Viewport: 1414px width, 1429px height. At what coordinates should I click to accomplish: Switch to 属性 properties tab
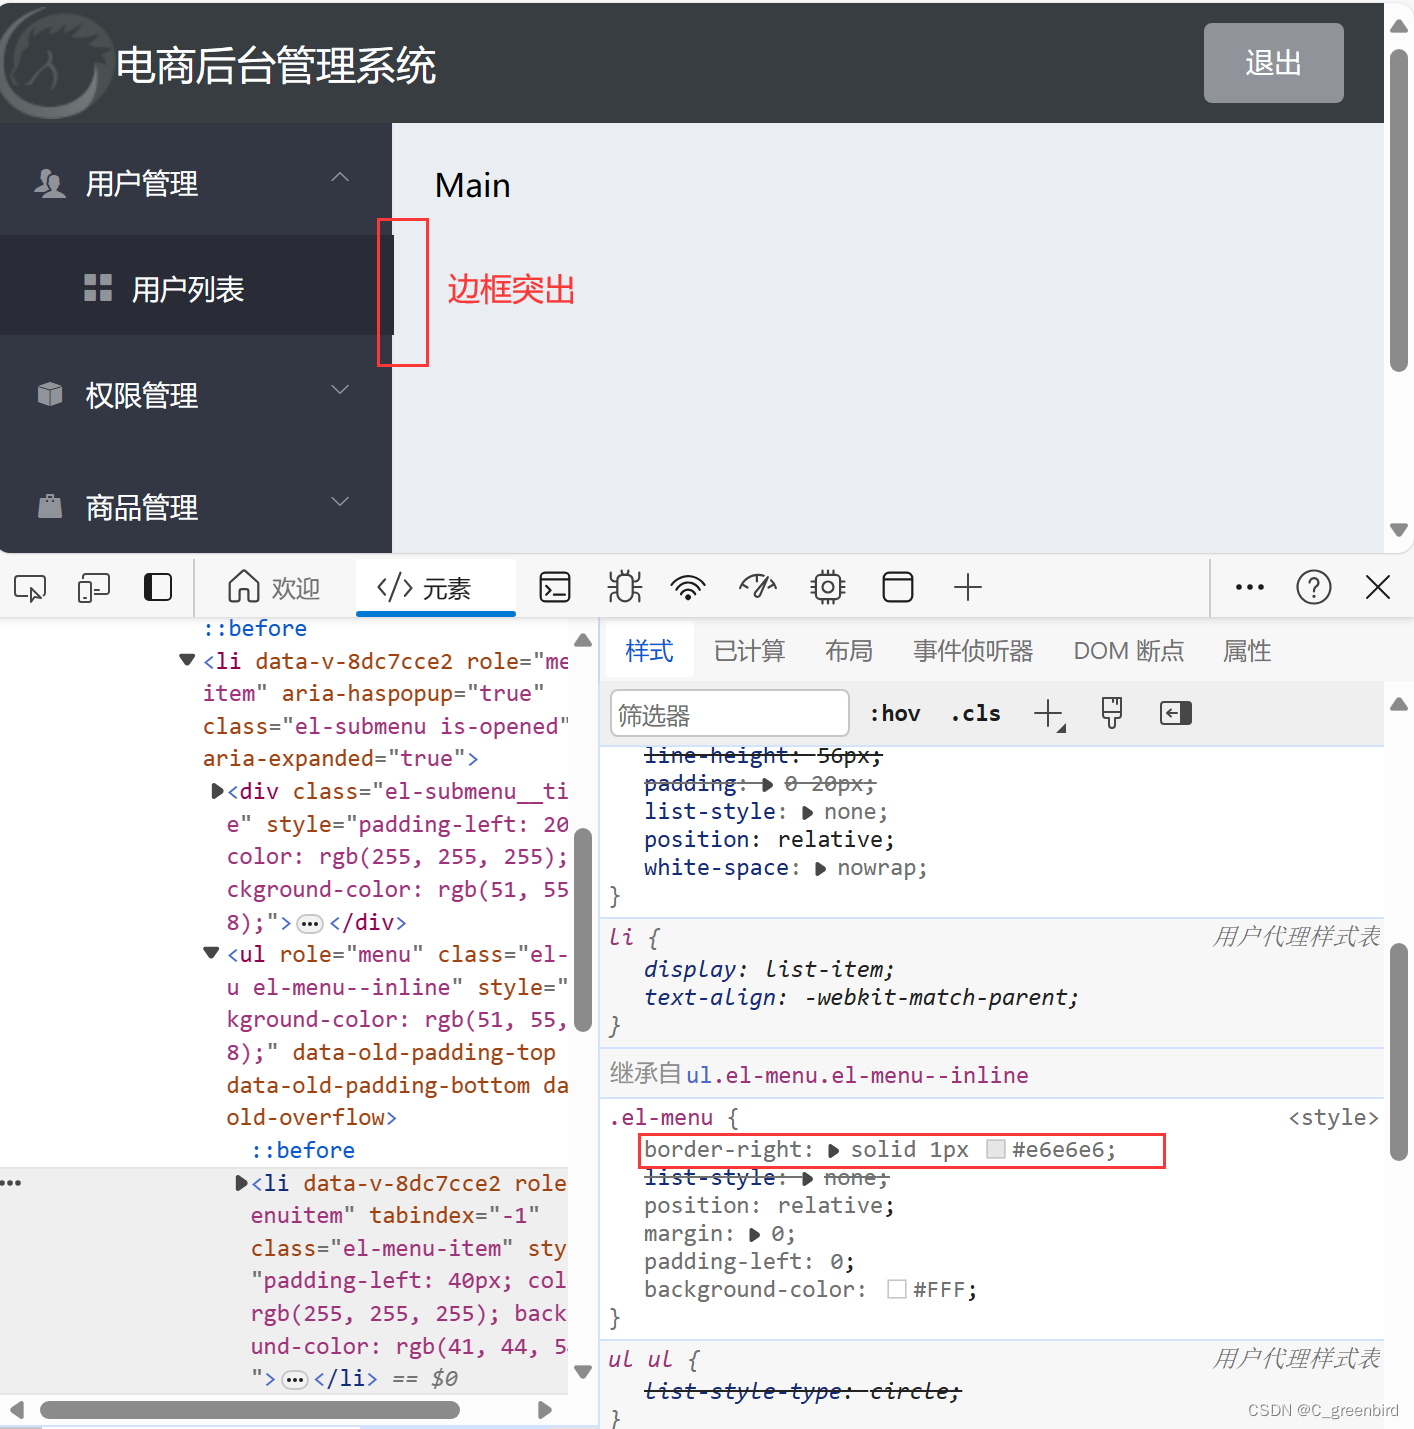[x=1247, y=651]
